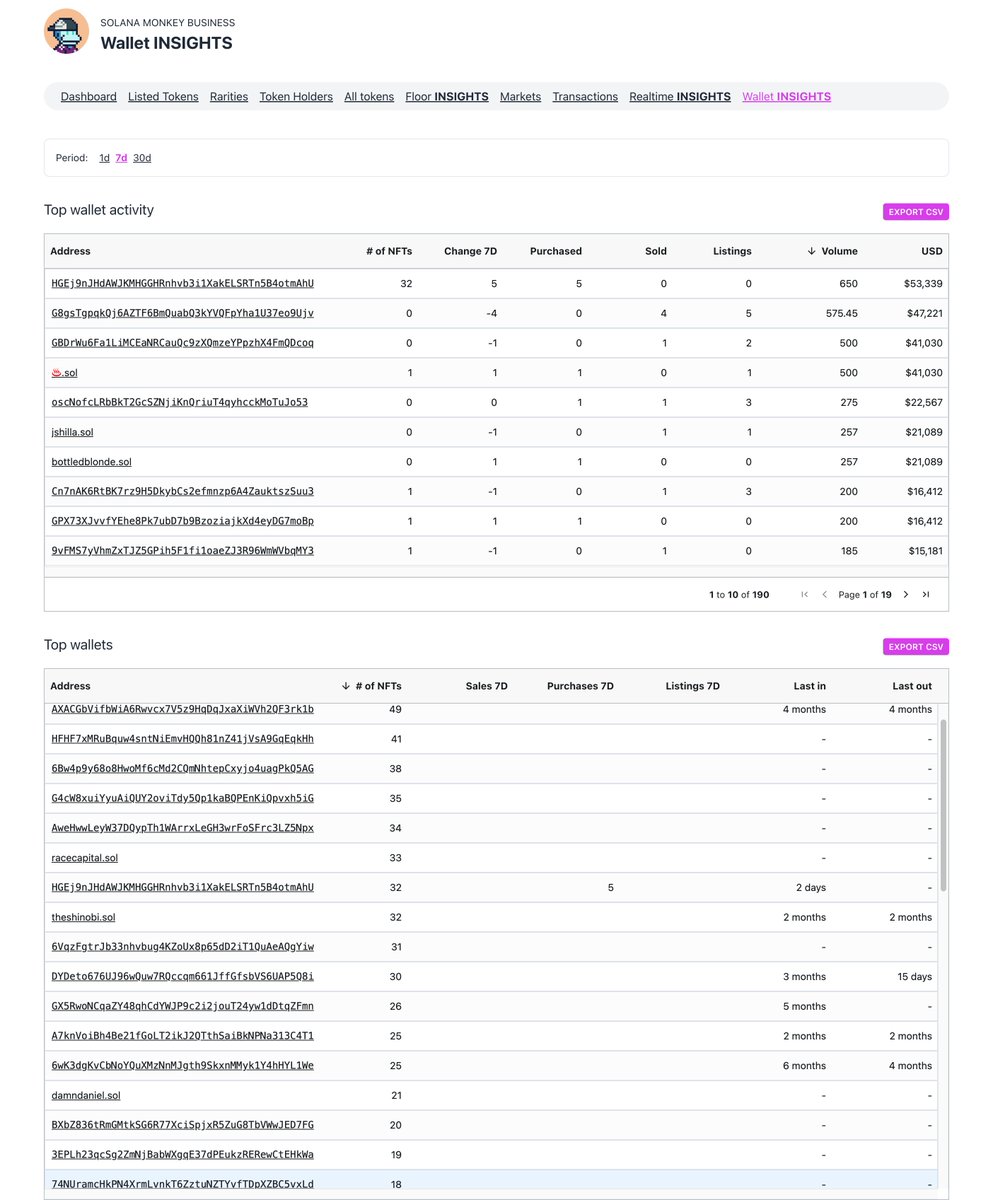
Task: Sort Top wallets by Purchases 7D
Action: [580, 686]
